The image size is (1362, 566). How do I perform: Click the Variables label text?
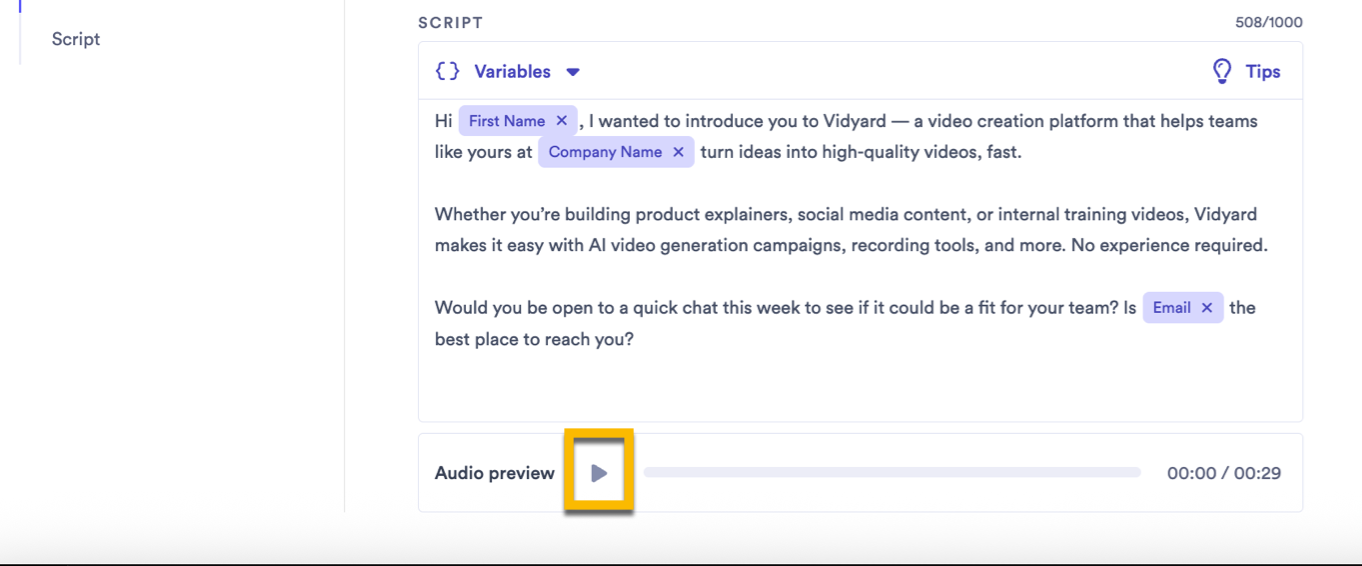coord(512,72)
